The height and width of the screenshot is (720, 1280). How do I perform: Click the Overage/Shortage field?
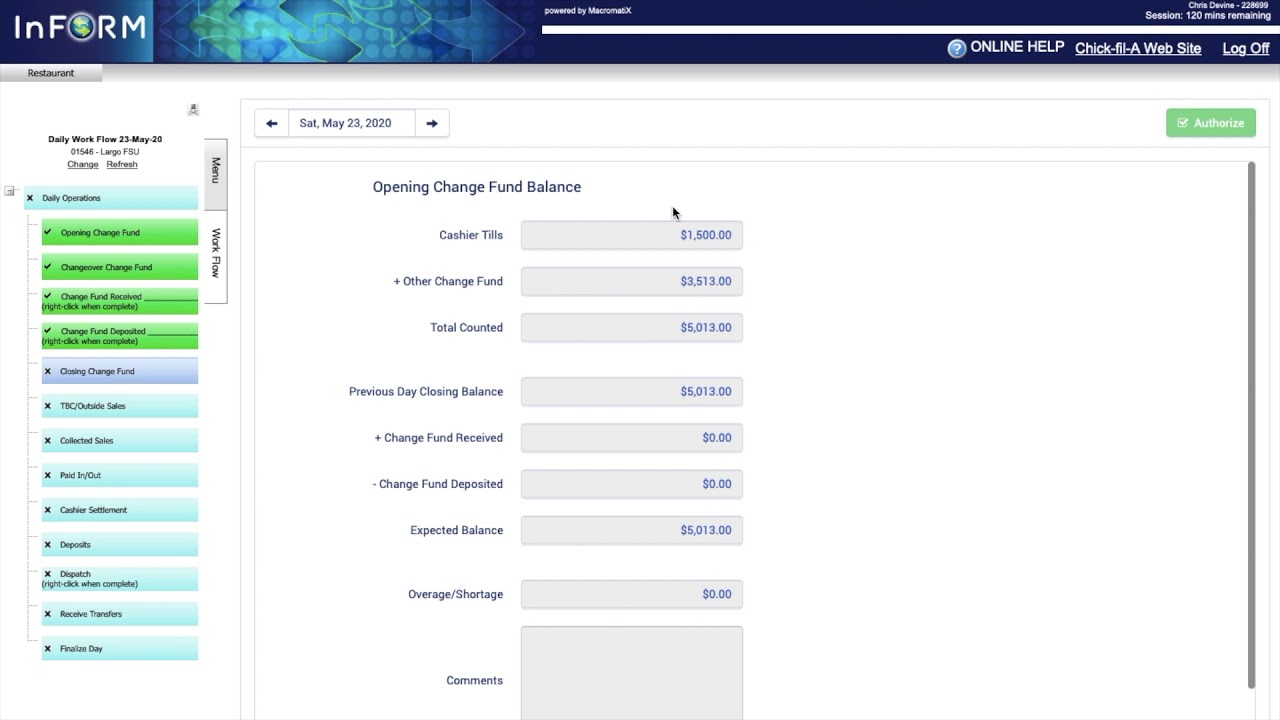[632, 594]
